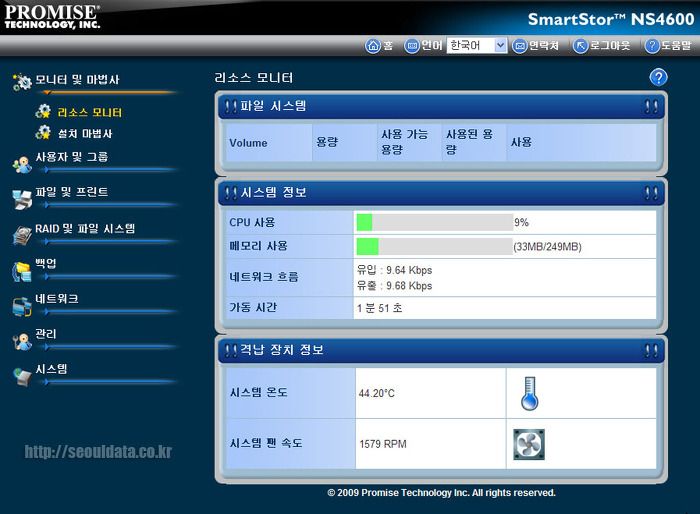Click the 1 분 51 초 uptime value
Screen dimensions: 700x514
coord(379,308)
